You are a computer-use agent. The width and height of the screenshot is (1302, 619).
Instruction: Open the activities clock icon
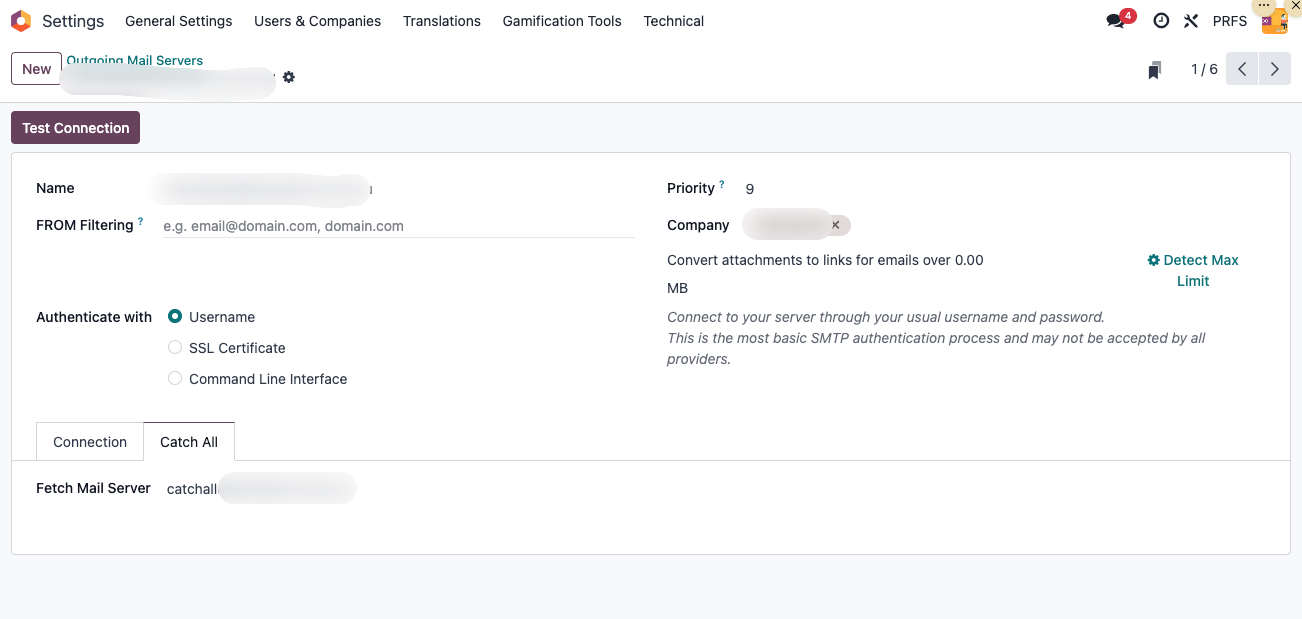[x=1161, y=21]
